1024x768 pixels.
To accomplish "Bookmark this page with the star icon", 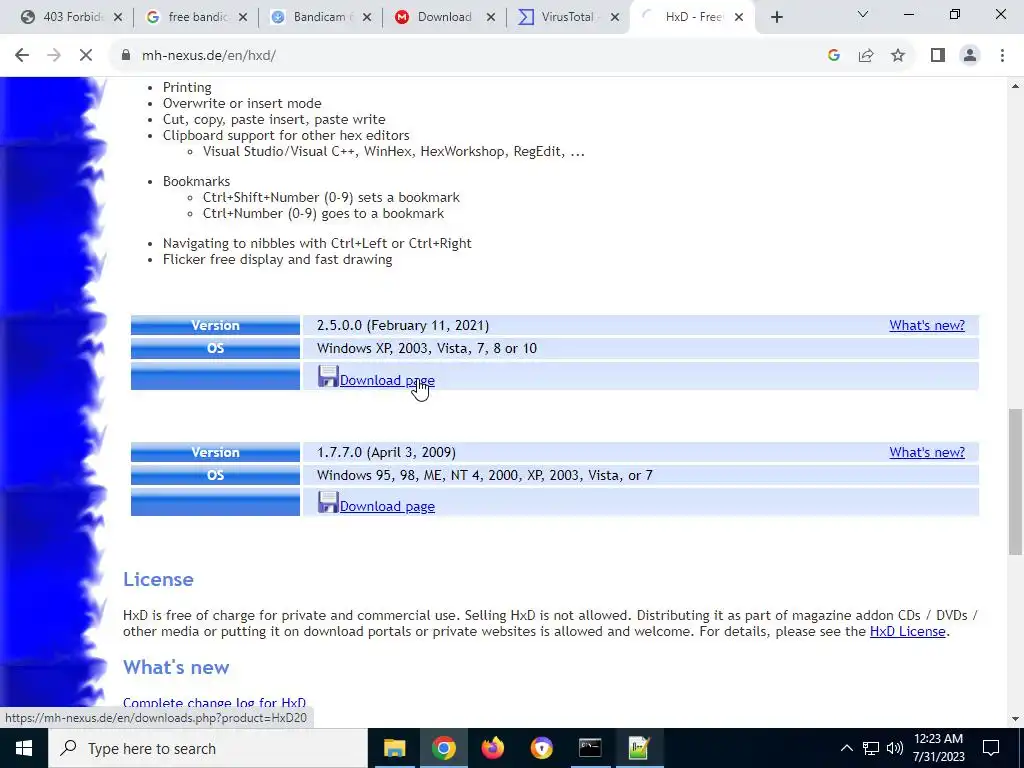I will [898, 56].
